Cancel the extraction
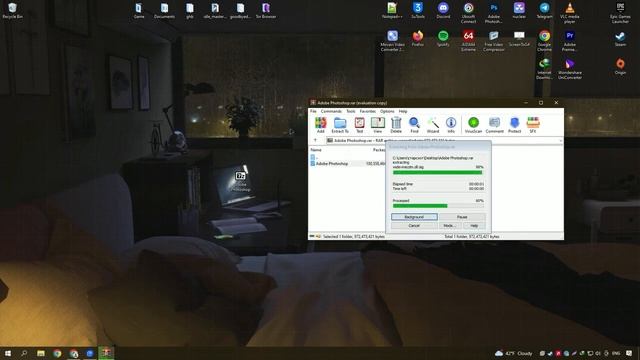 coord(414,226)
